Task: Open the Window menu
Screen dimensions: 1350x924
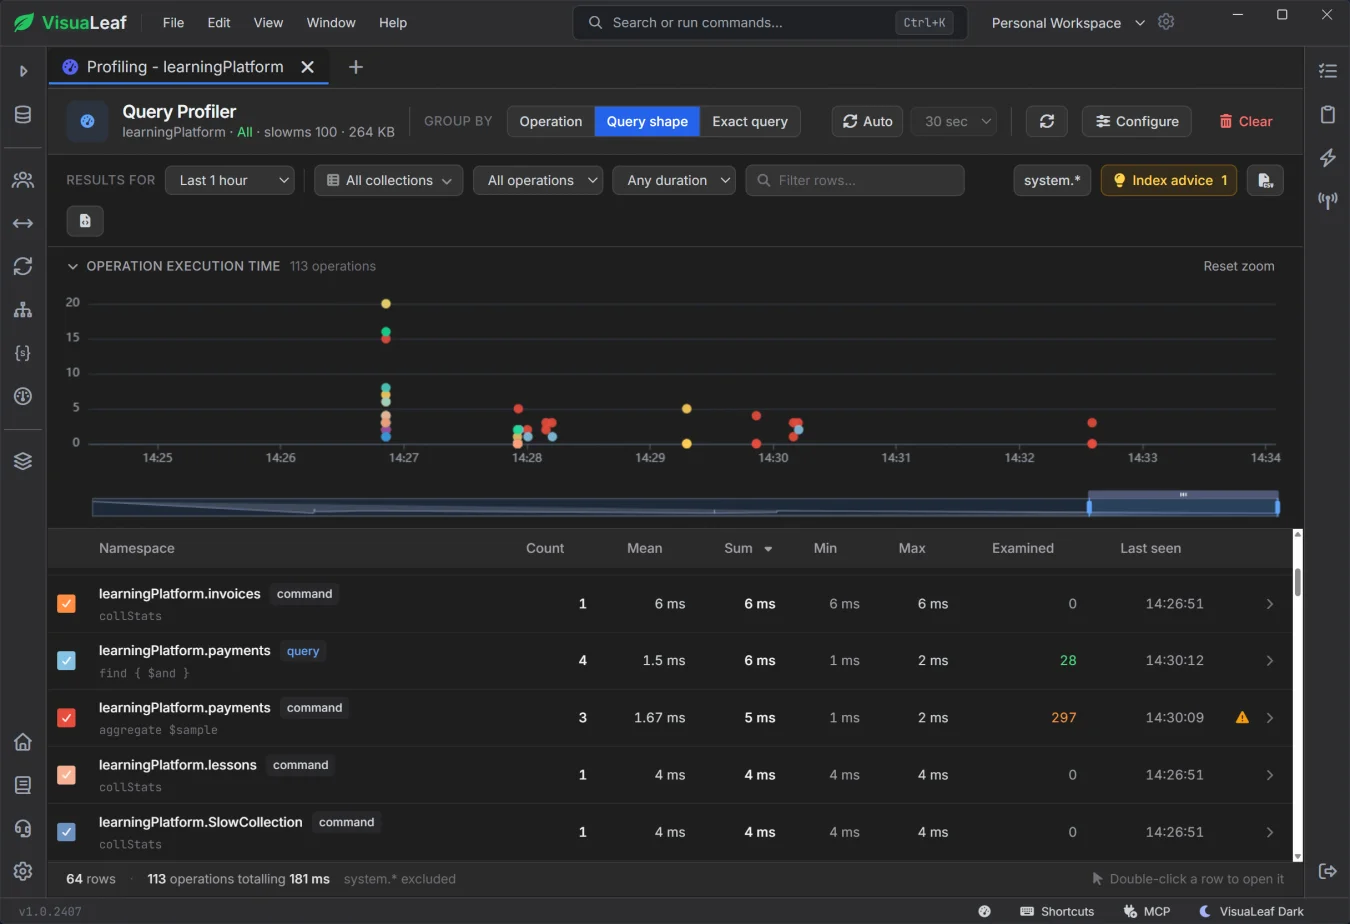Action: click(331, 22)
